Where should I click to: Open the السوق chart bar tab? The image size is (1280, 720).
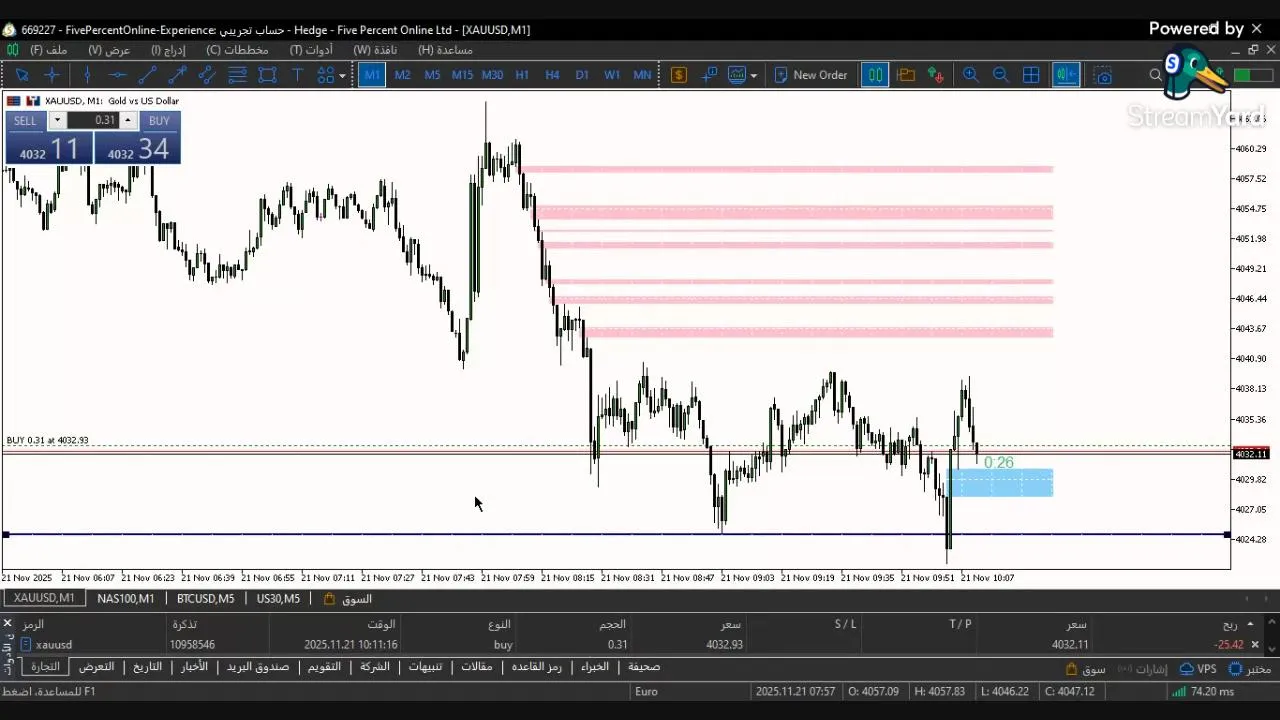click(348, 599)
